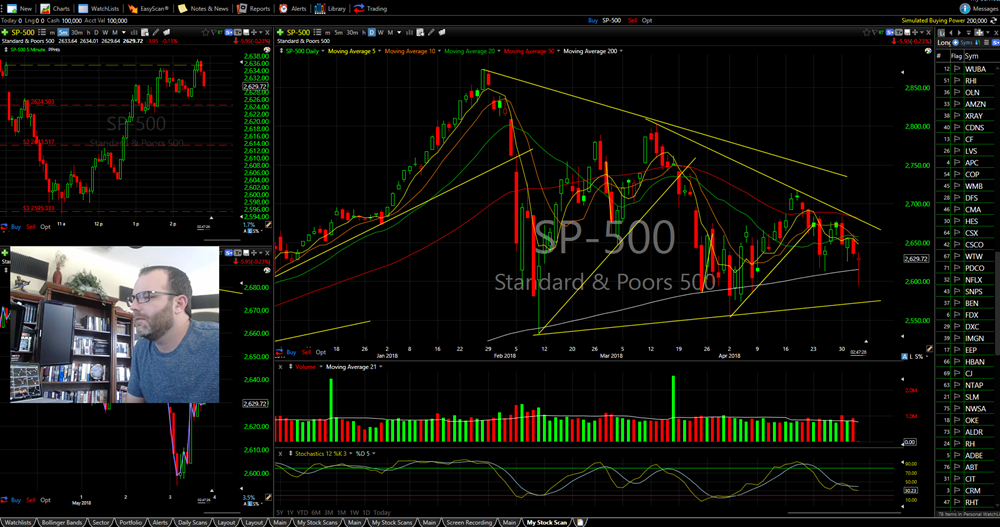Select NFLX row in the watchlist

(965, 279)
